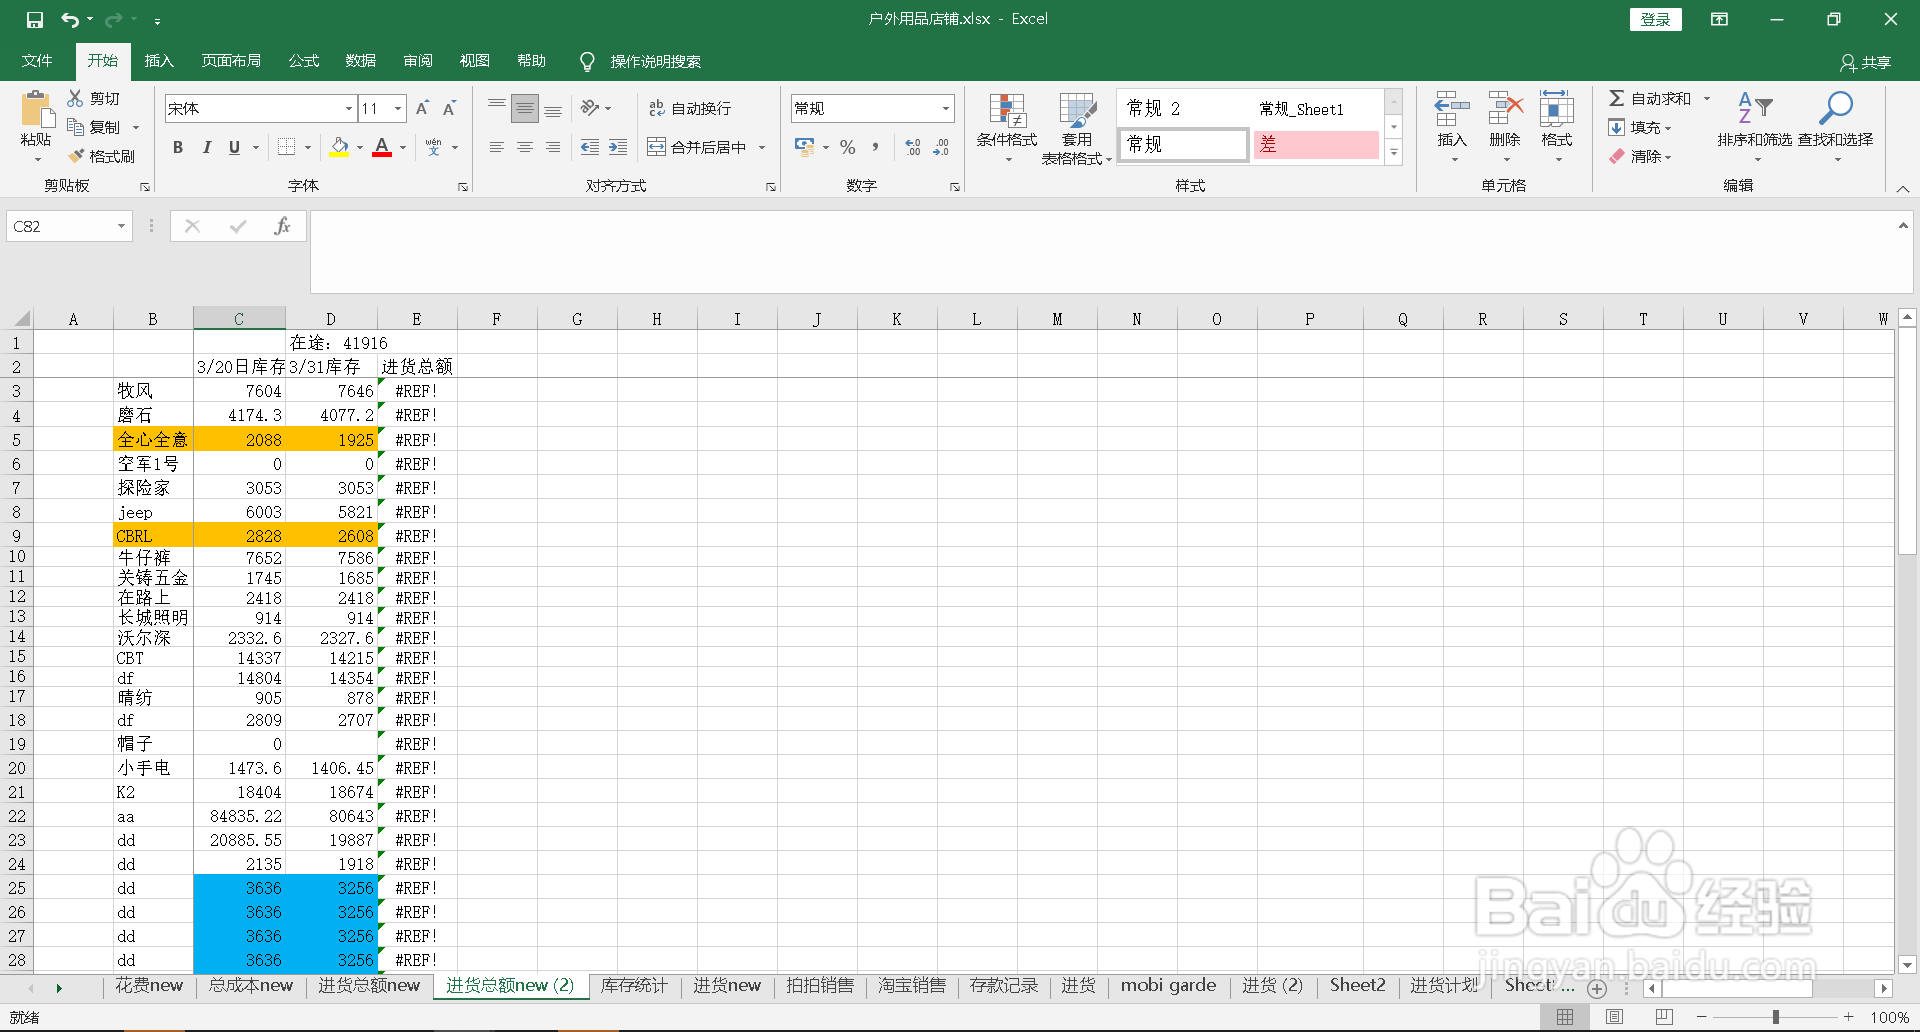The width and height of the screenshot is (1920, 1032).
Task: Click the Borders icon
Action: click(x=287, y=147)
